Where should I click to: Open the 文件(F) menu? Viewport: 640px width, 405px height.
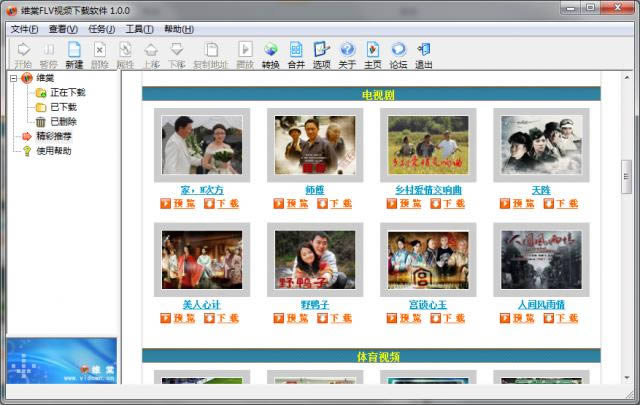[24, 29]
